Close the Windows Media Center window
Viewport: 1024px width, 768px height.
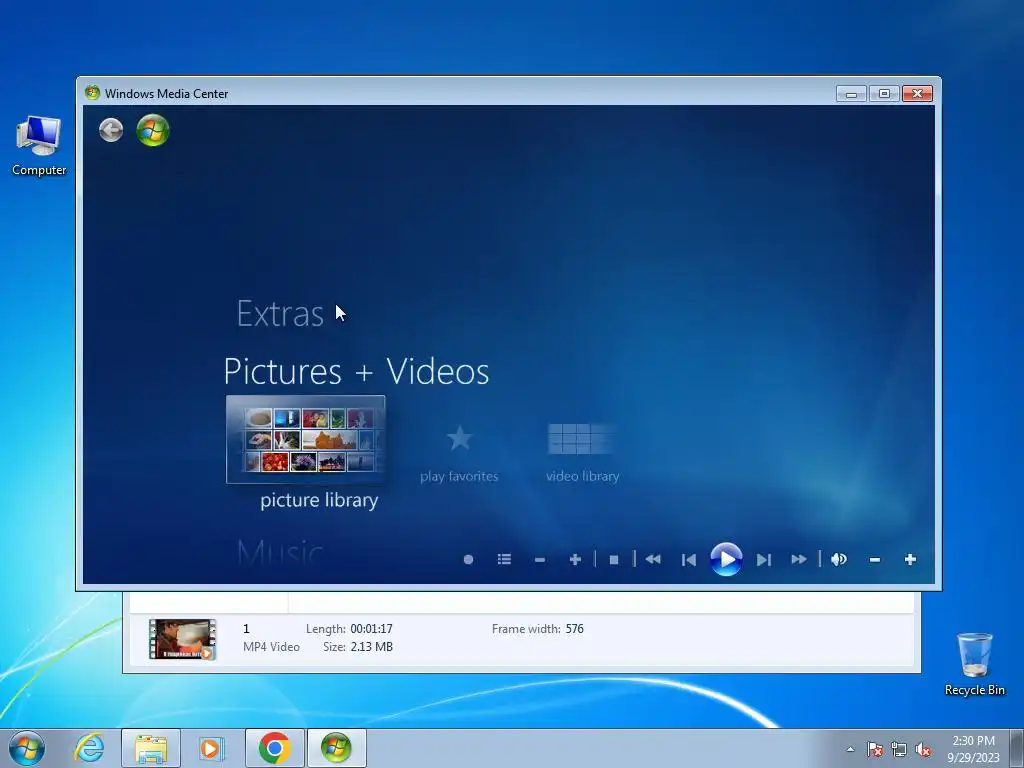918,94
